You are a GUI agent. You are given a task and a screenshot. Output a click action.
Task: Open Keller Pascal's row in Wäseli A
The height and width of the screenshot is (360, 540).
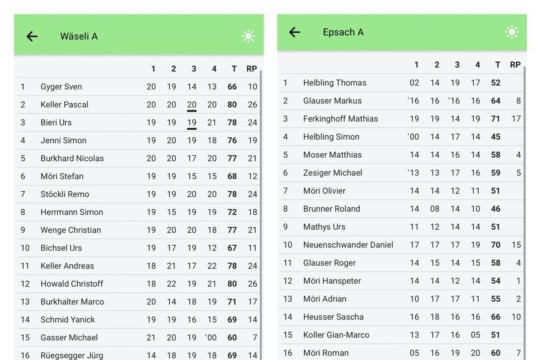click(139, 105)
